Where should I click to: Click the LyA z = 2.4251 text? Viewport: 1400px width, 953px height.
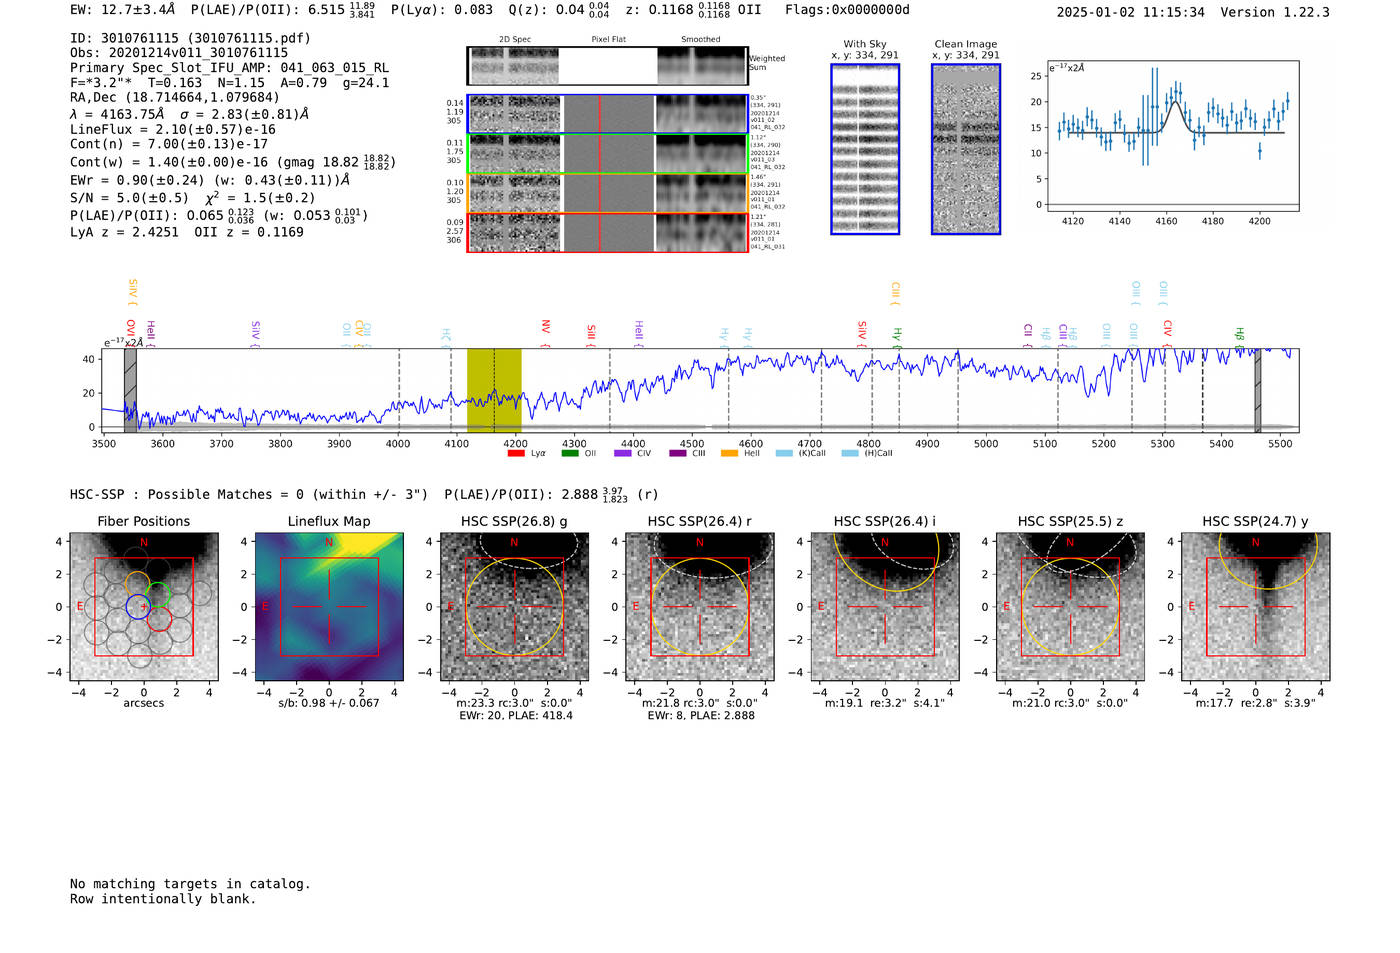pyautogui.click(x=124, y=232)
